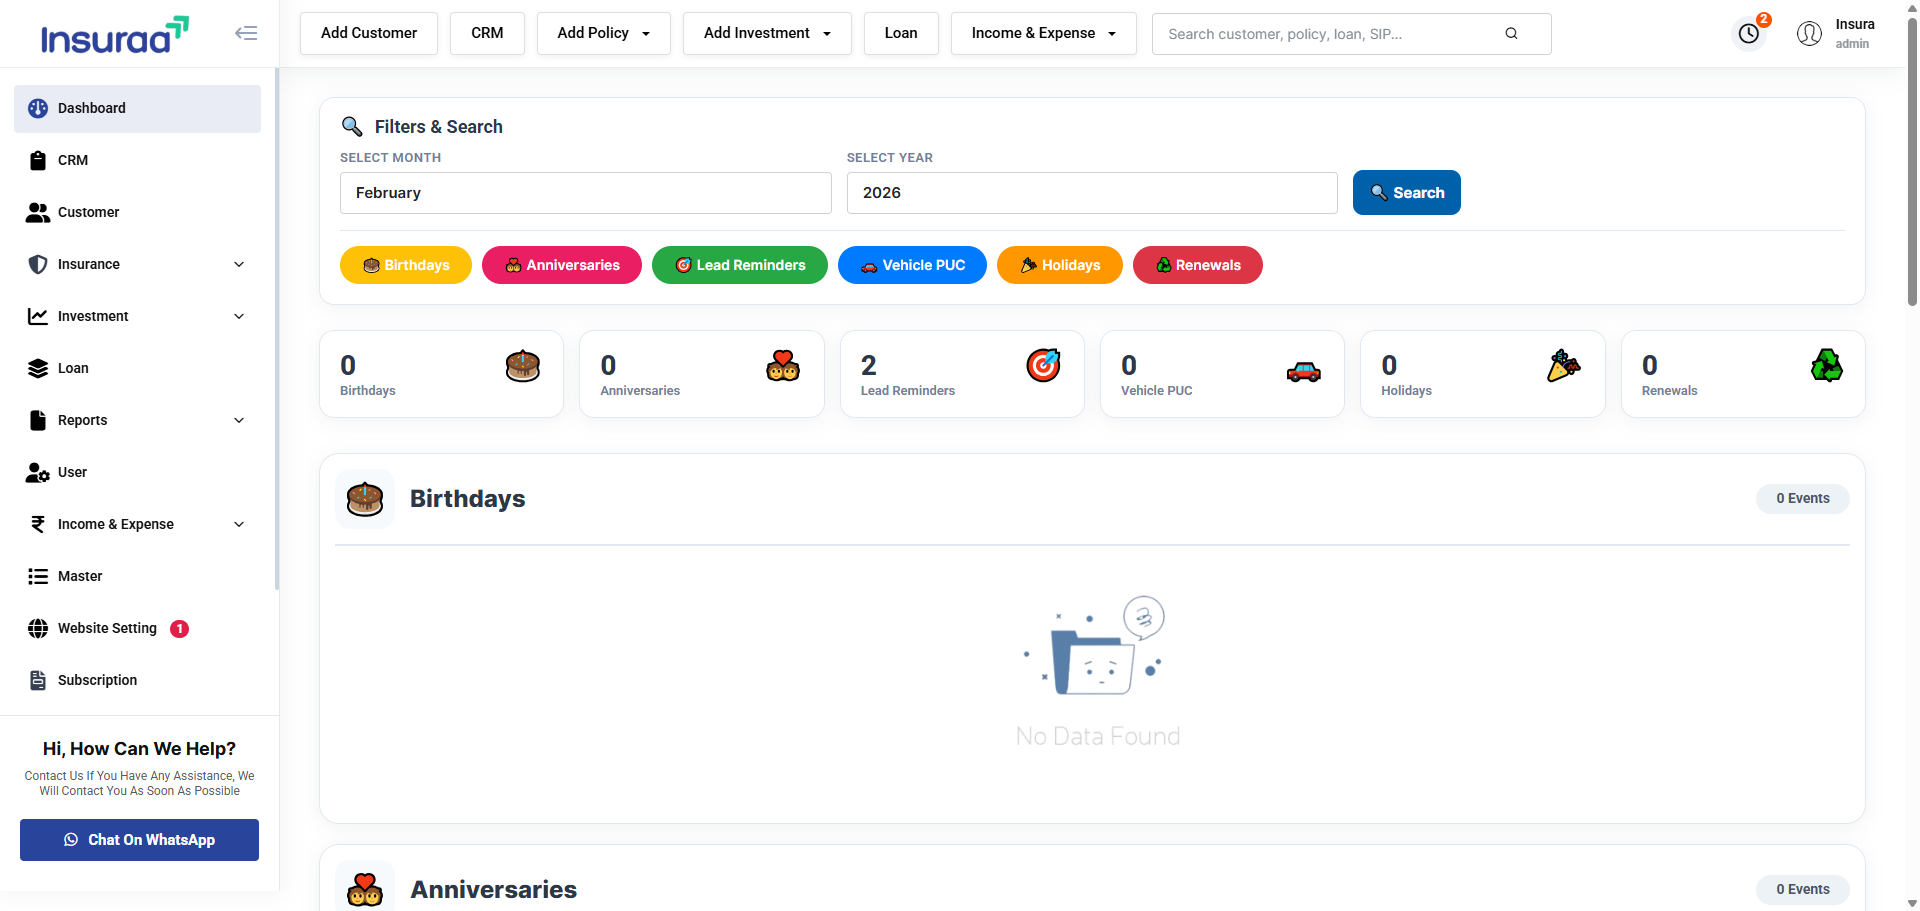Toggle the Birthdays filter pill

(406, 265)
